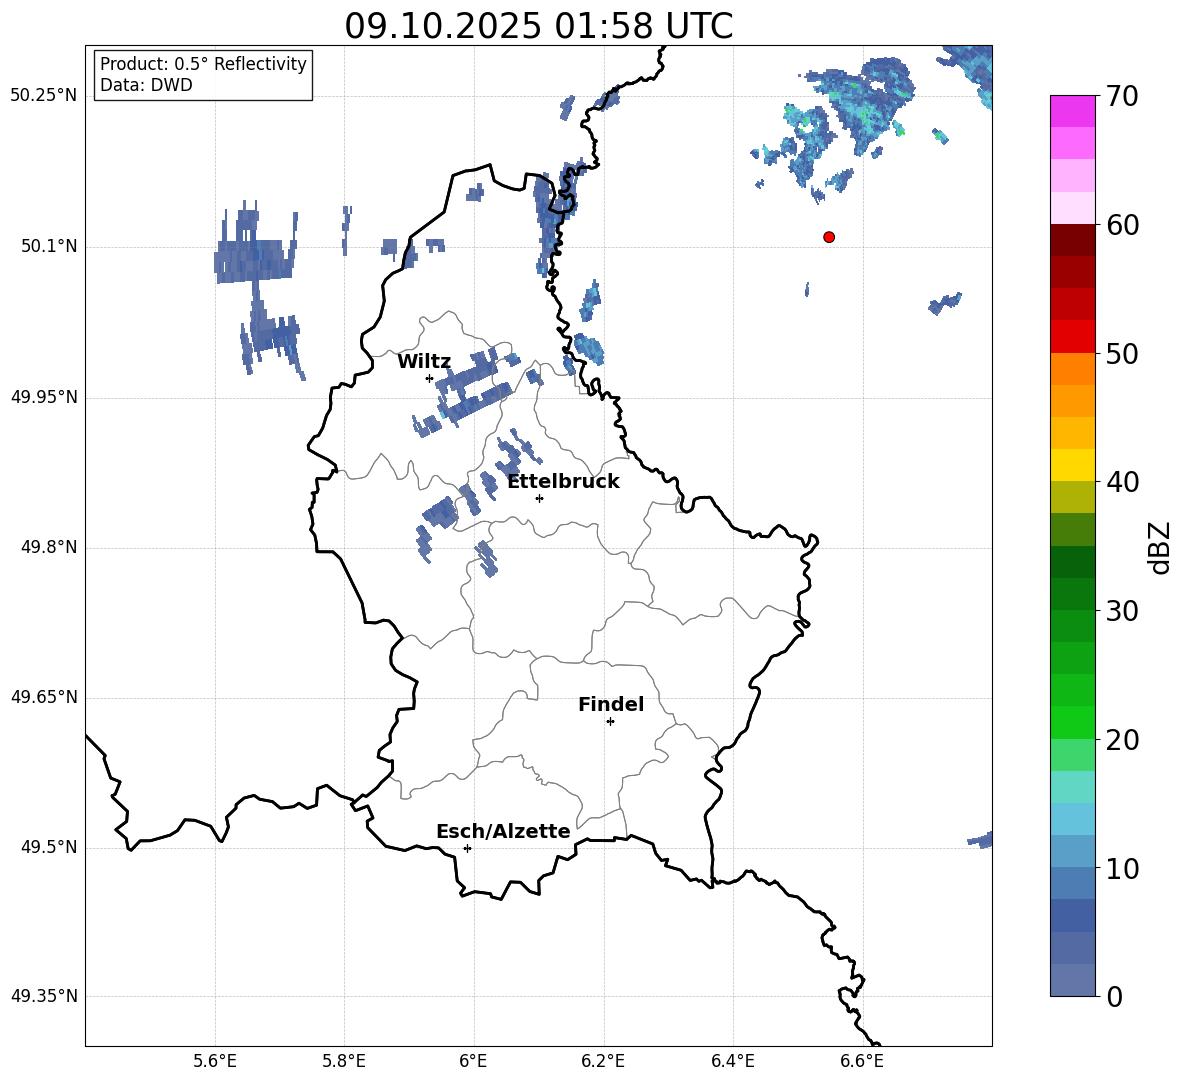This screenshot has width=1184, height=1081.
Task: Click the 49.95°N latitude label
Action: pyautogui.click(x=44, y=397)
